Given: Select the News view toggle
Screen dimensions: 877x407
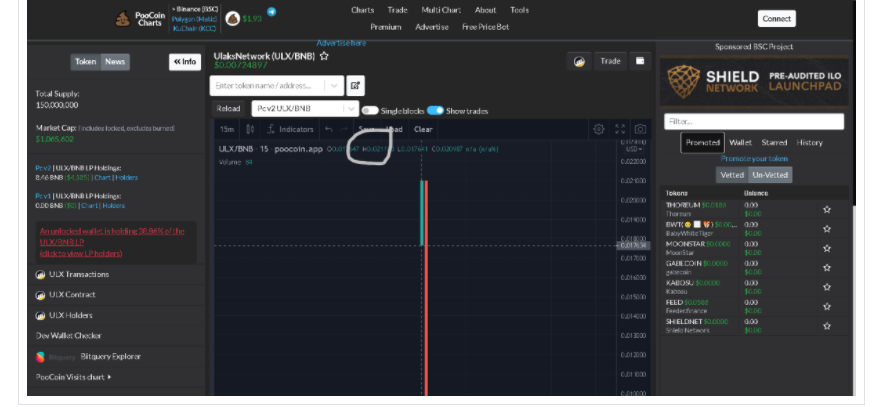Looking at the screenshot, I should pyautogui.click(x=115, y=62).
